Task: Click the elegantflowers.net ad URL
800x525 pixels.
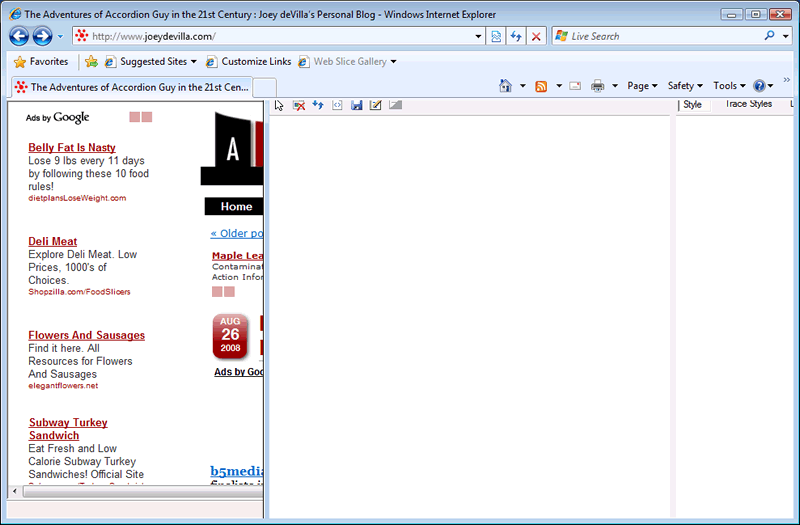Action: (63, 386)
